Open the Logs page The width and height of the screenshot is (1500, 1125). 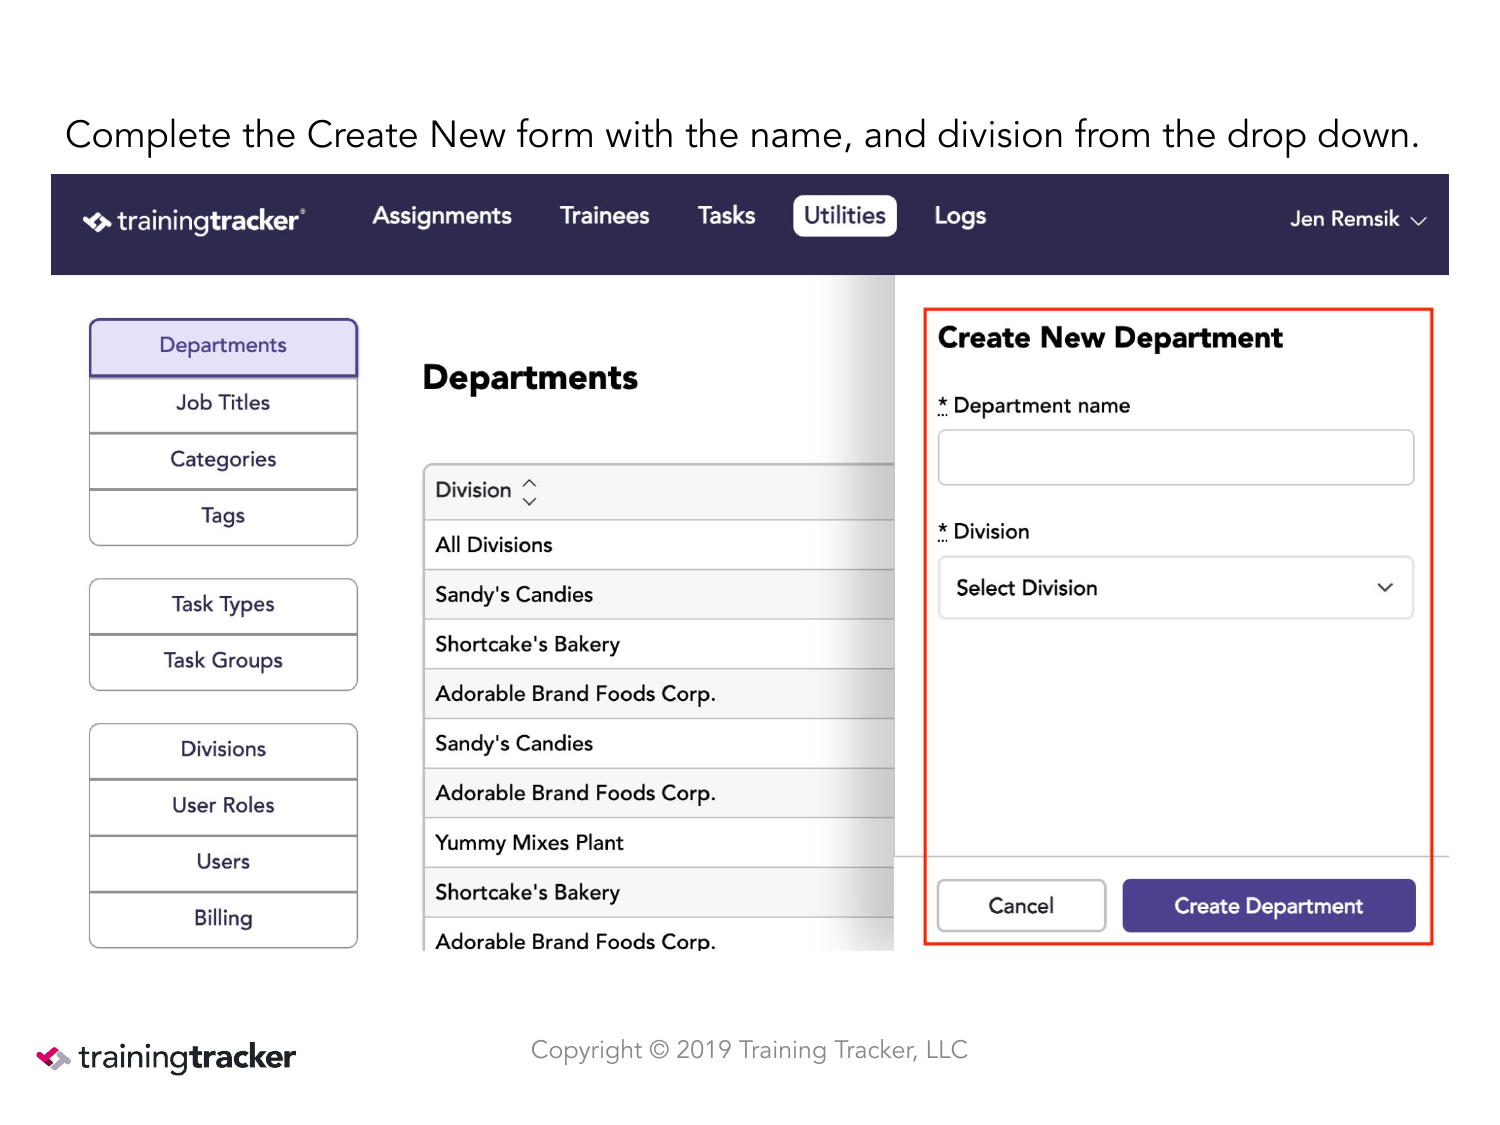[x=960, y=216]
